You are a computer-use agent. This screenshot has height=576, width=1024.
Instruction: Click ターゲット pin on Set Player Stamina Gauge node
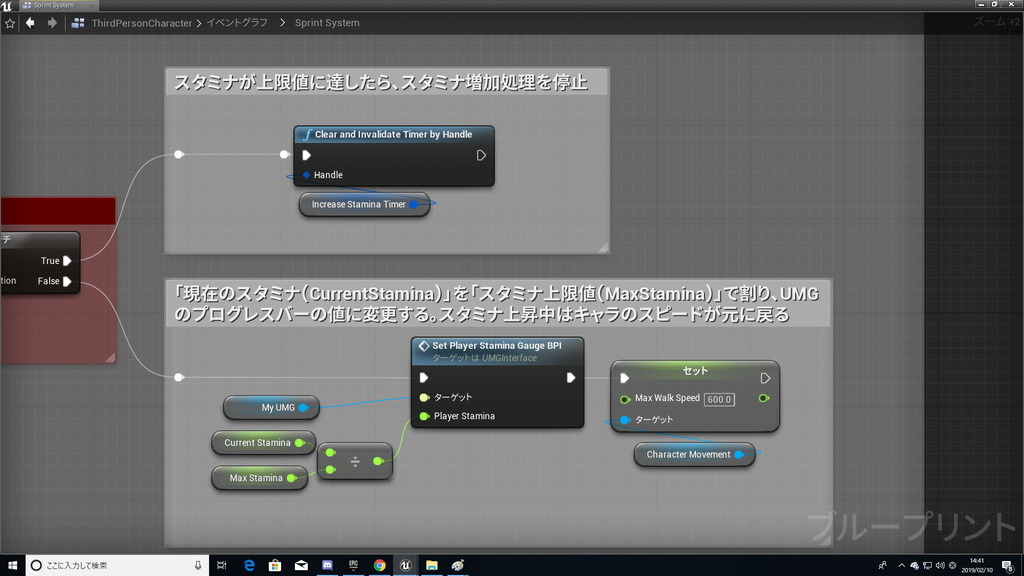coord(424,397)
